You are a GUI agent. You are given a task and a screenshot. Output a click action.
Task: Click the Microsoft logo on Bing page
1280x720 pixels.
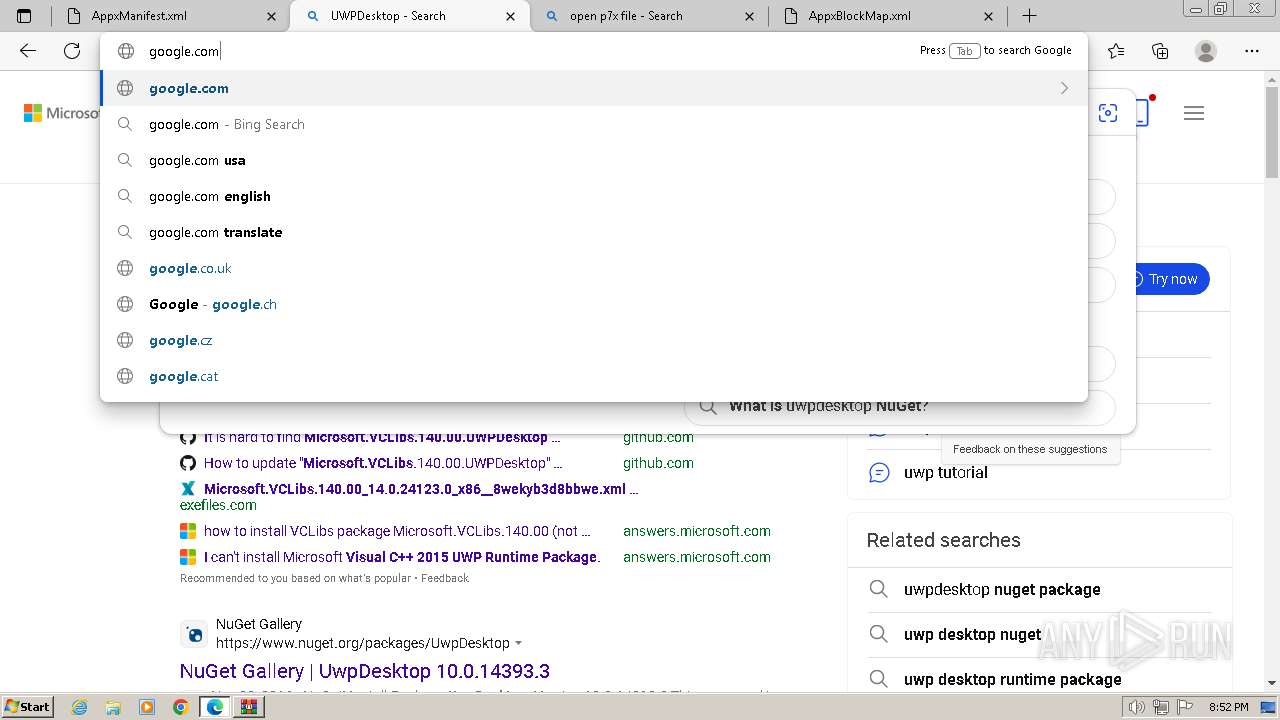point(61,113)
